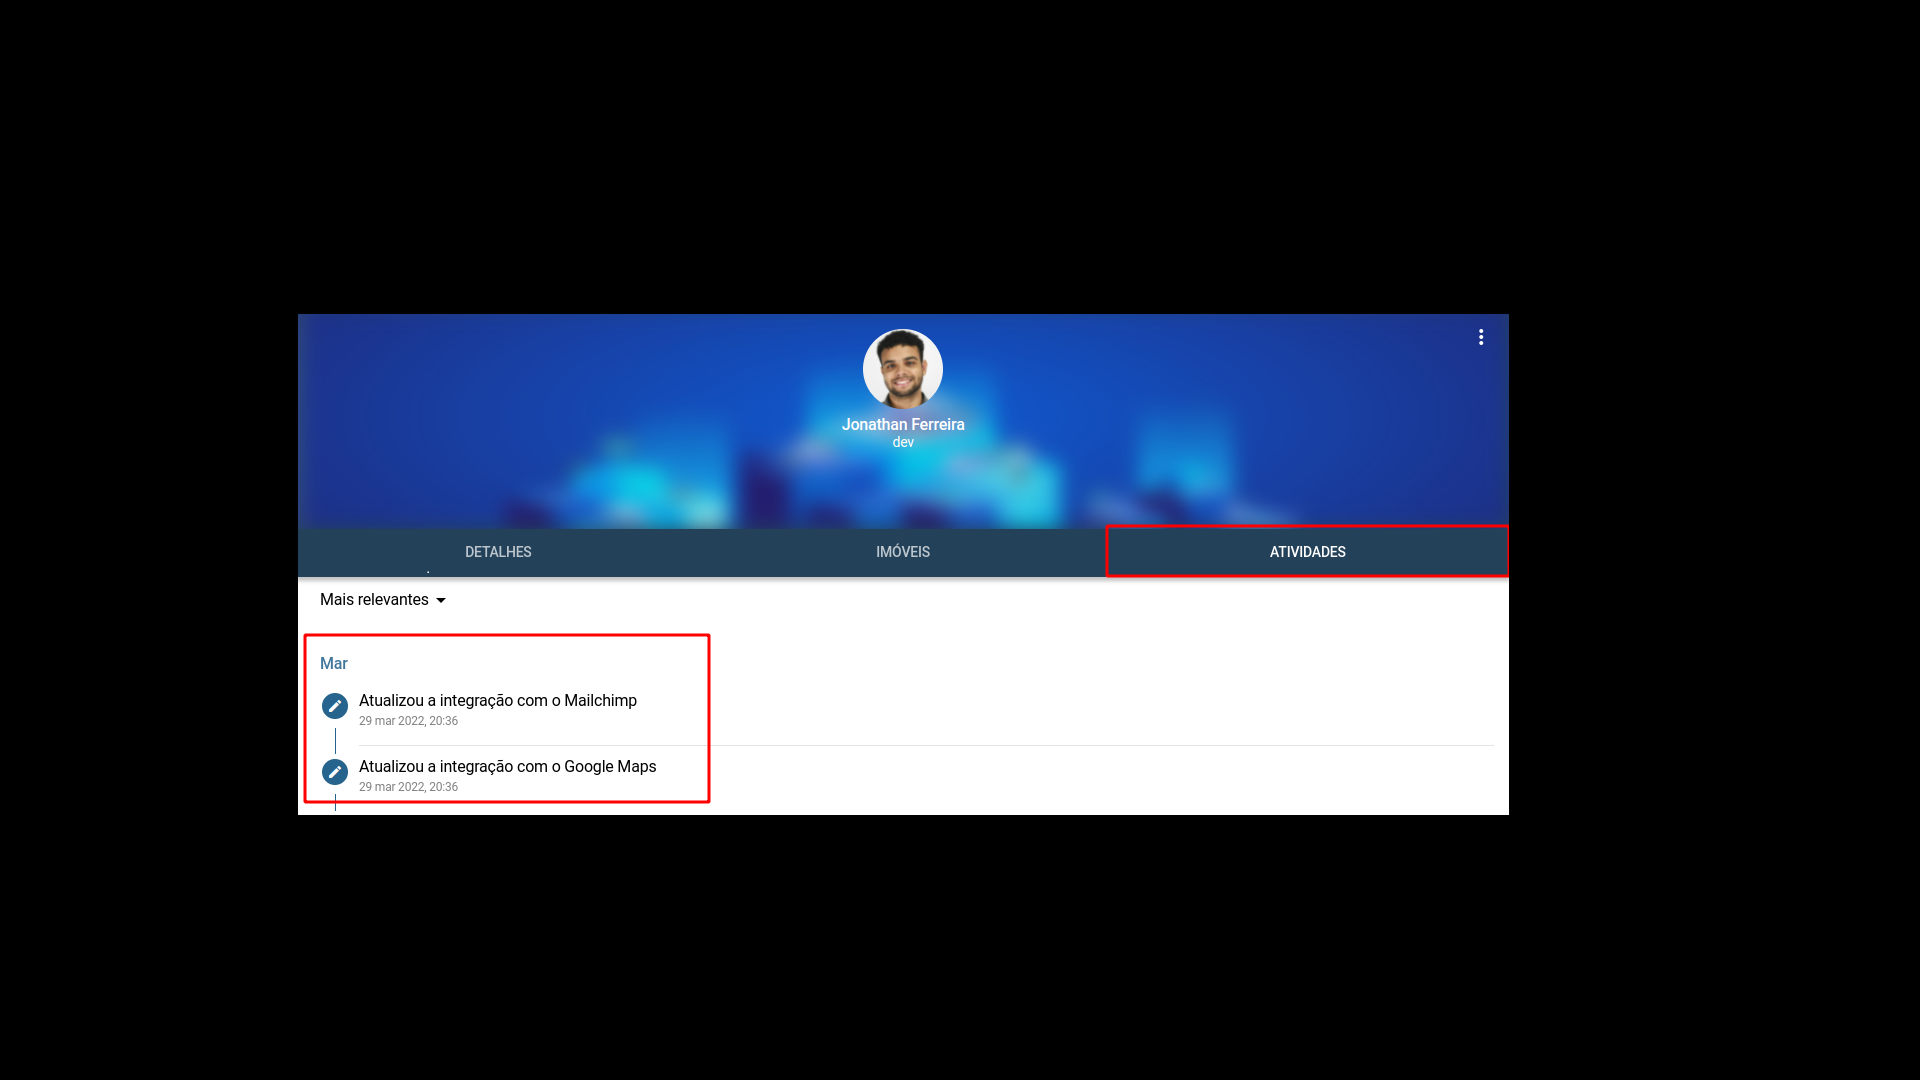Click Jonathan Ferreira's profile avatar
The width and height of the screenshot is (1920, 1080).
[x=903, y=369]
